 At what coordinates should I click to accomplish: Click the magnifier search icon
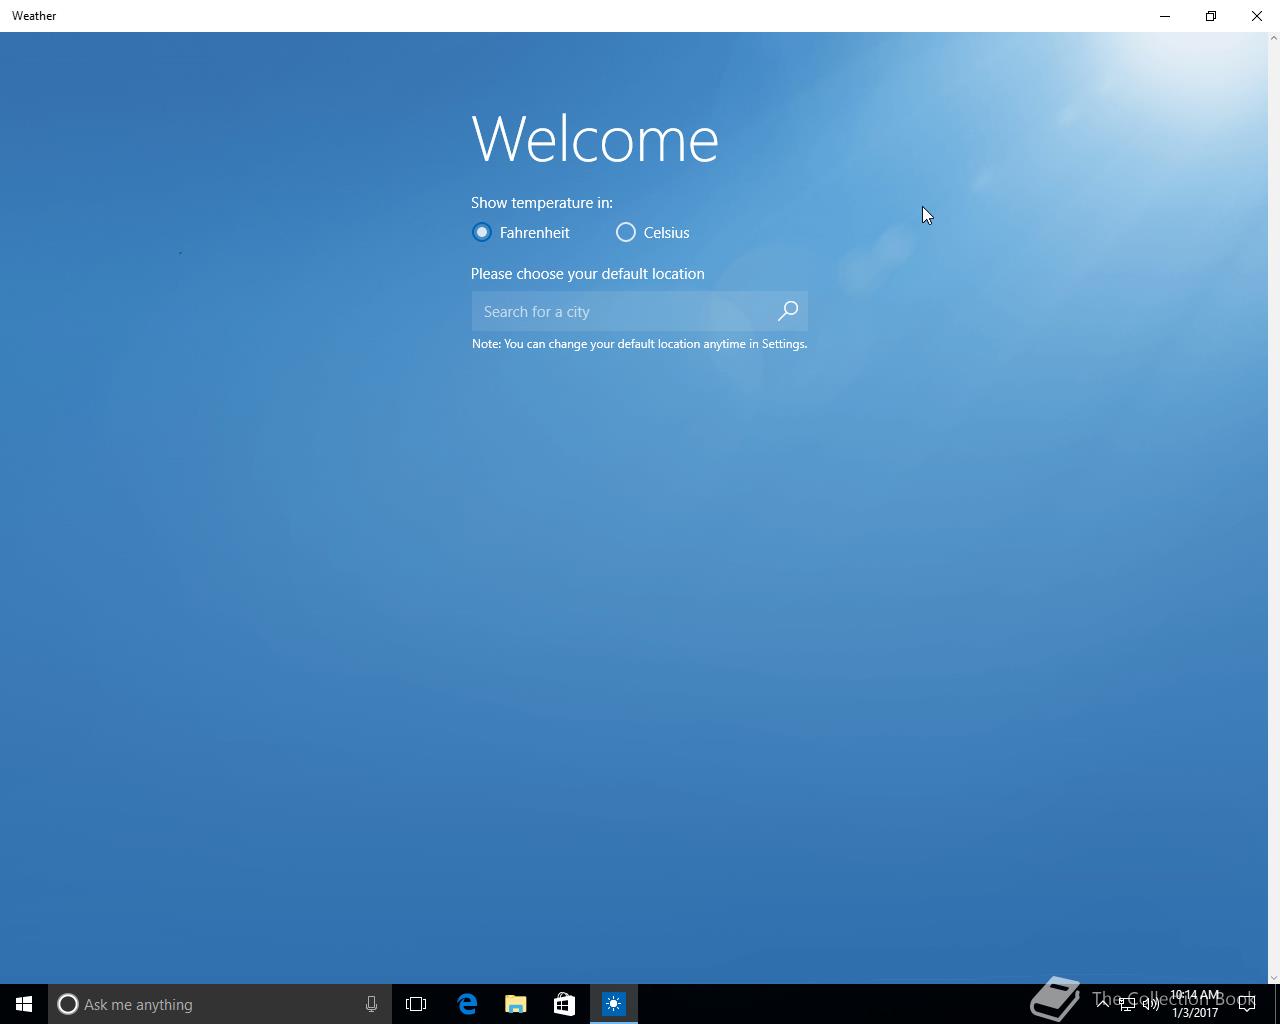(x=788, y=311)
